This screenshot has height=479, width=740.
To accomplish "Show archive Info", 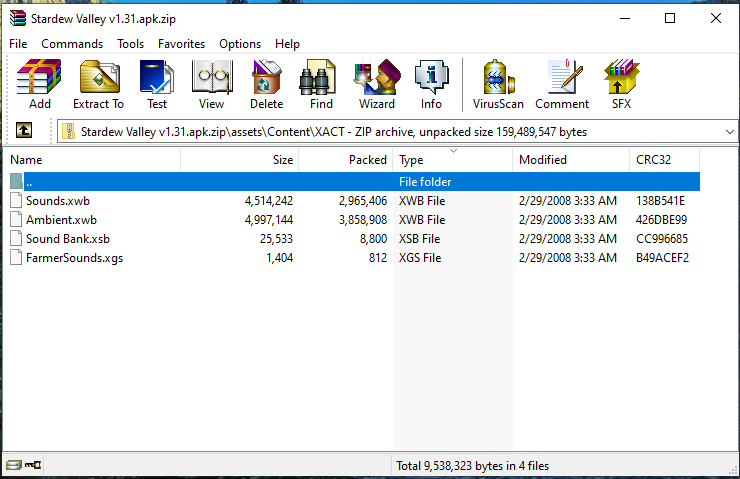I will [x=431, y=84].
